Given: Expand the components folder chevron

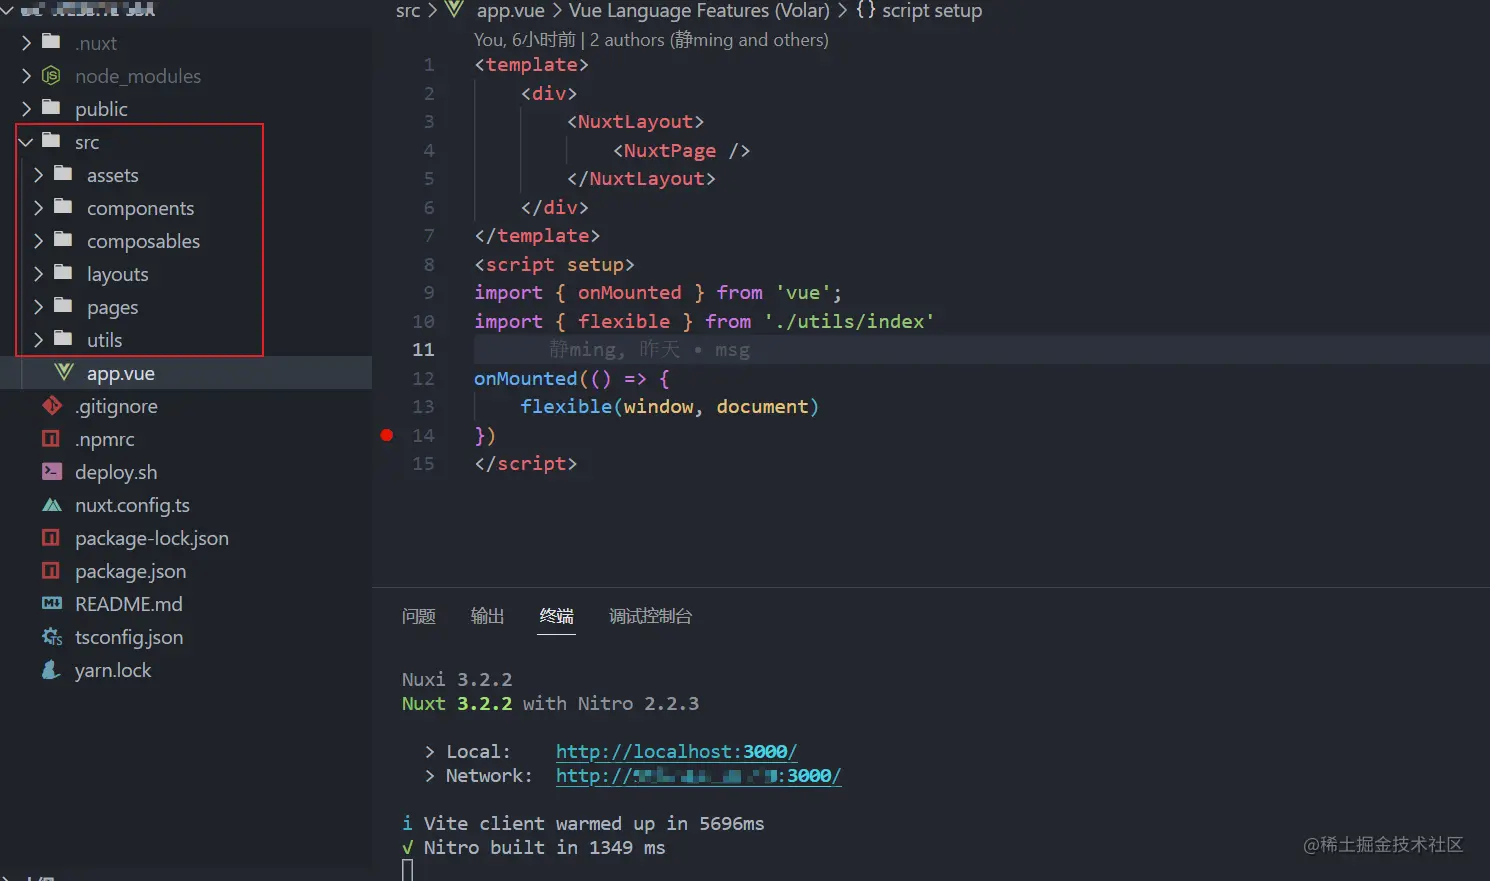Looking at the screenshot, I should coord(39,208).
